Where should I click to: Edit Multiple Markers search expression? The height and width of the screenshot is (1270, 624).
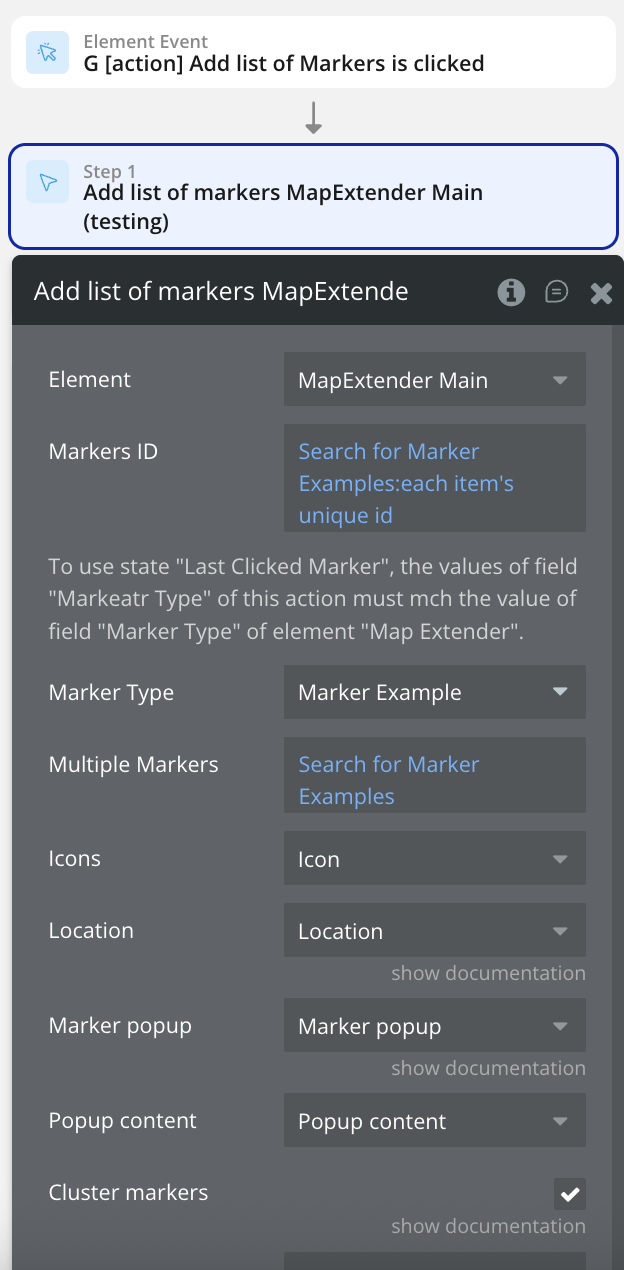click(x=434, y=780)
